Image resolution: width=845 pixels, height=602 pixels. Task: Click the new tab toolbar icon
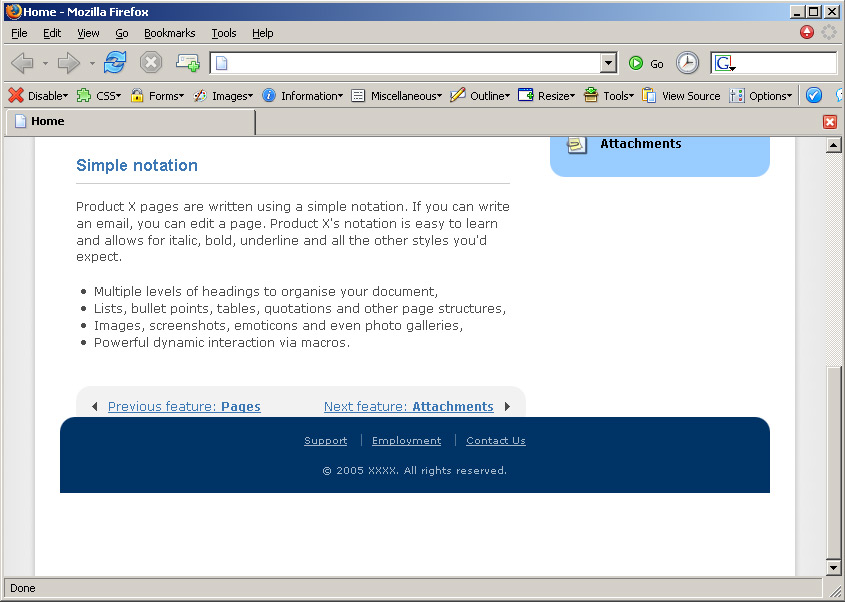(x=188, y=63)
